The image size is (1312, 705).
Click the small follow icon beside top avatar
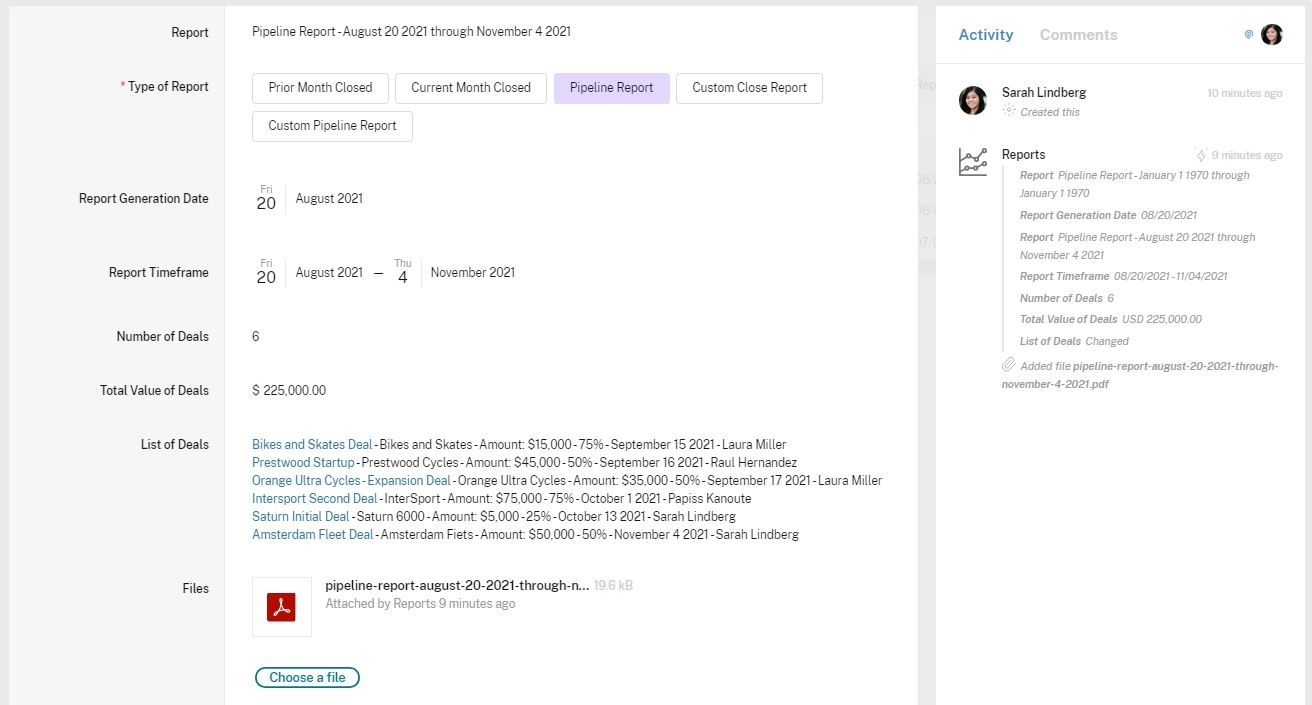(1248, 35)
